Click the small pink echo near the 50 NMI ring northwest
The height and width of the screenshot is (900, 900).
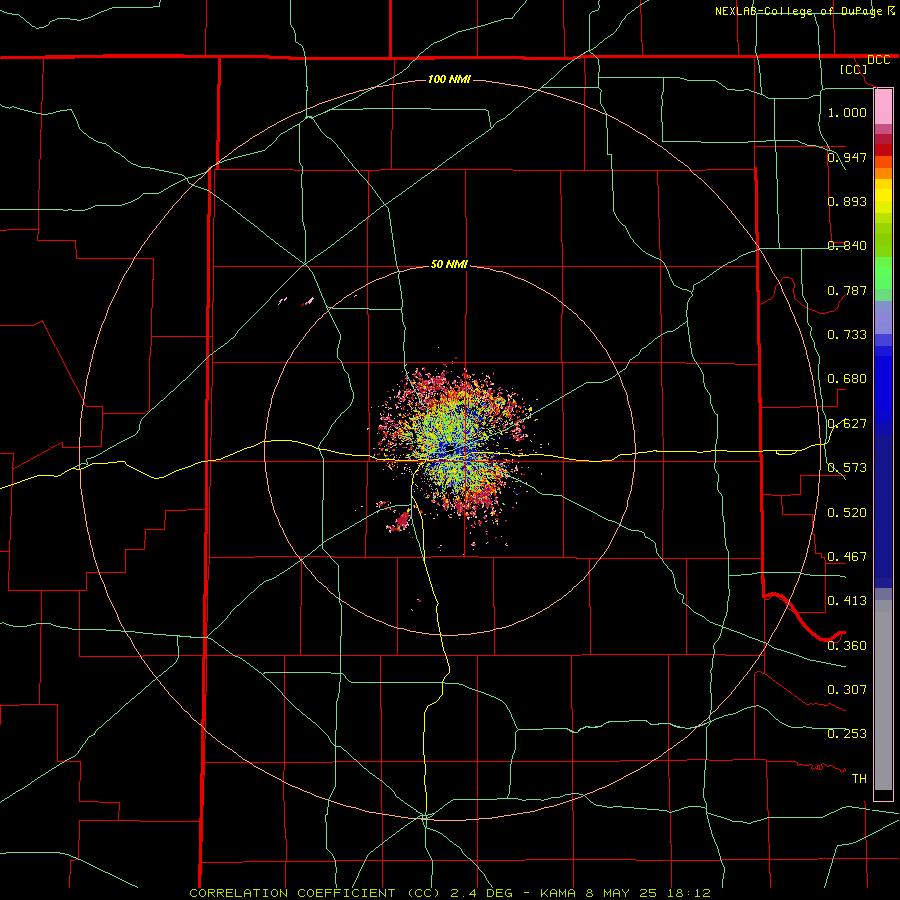coord(309,301)
